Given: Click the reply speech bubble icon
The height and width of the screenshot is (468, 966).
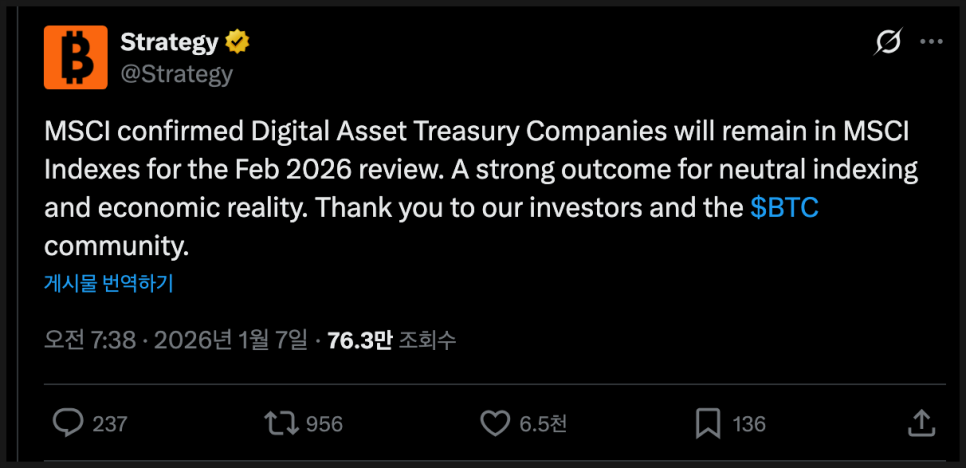Looking at the screenshot, I should (67, 423).
